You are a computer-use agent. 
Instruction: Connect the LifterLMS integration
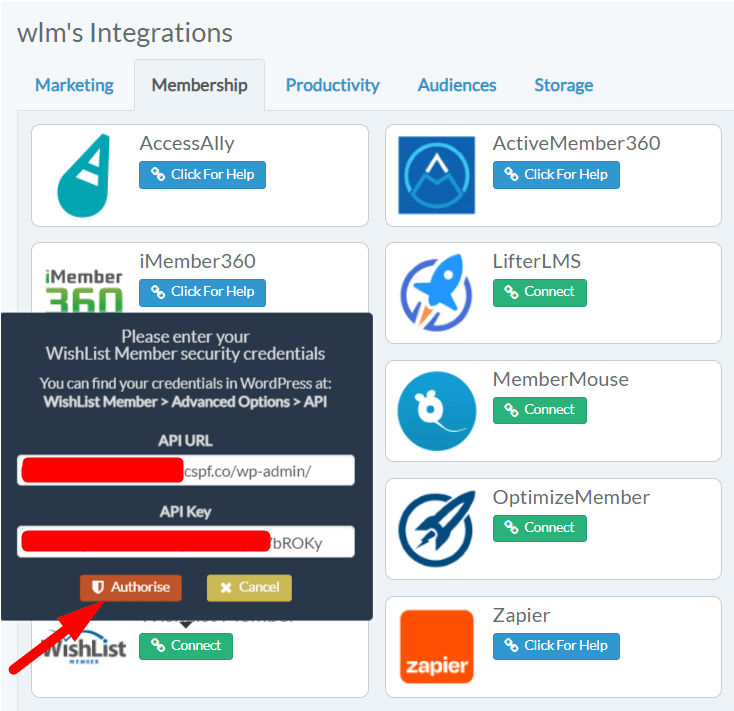(x=539, y=293)
